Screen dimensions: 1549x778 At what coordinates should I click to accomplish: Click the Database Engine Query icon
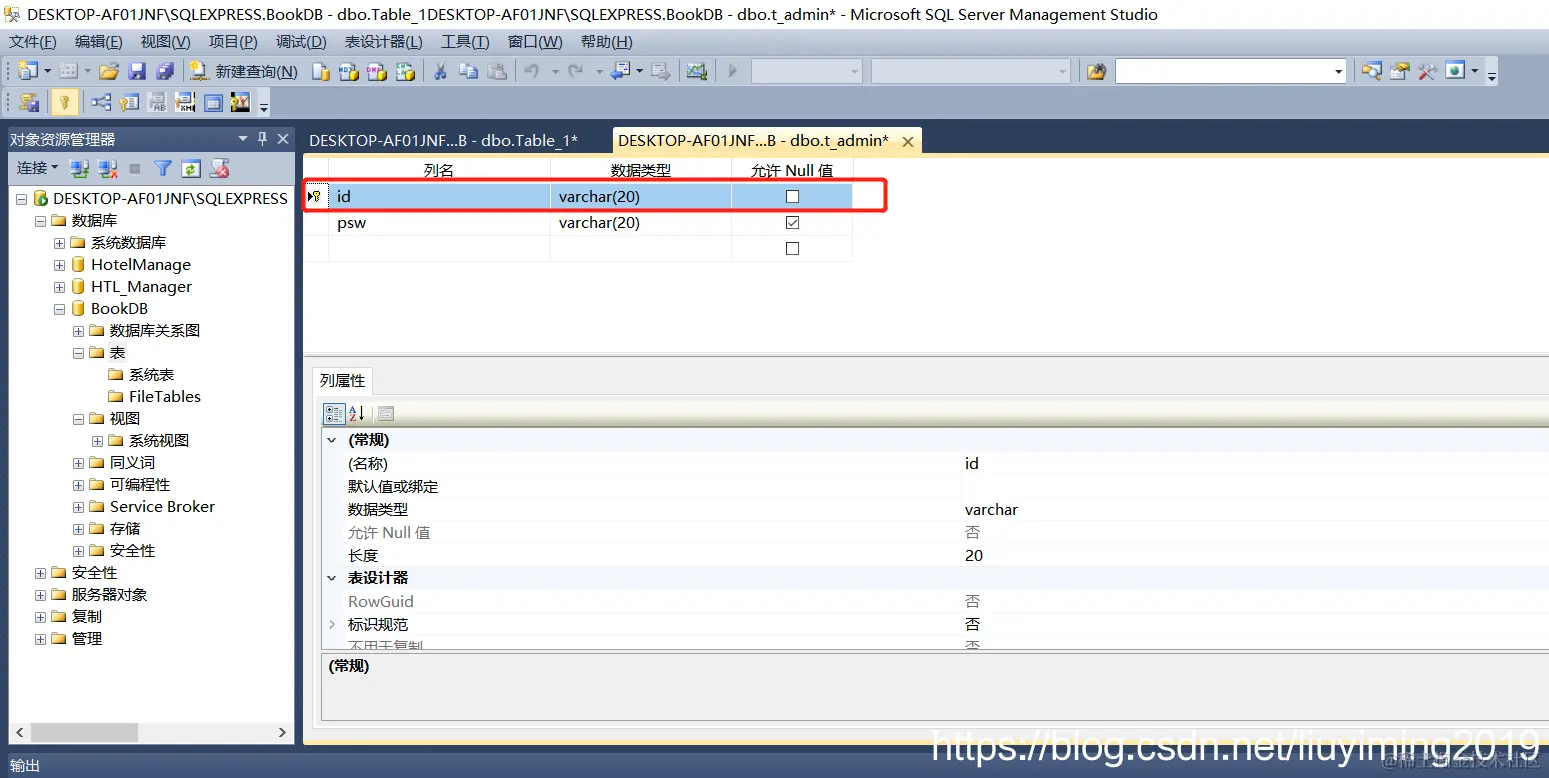321,71
